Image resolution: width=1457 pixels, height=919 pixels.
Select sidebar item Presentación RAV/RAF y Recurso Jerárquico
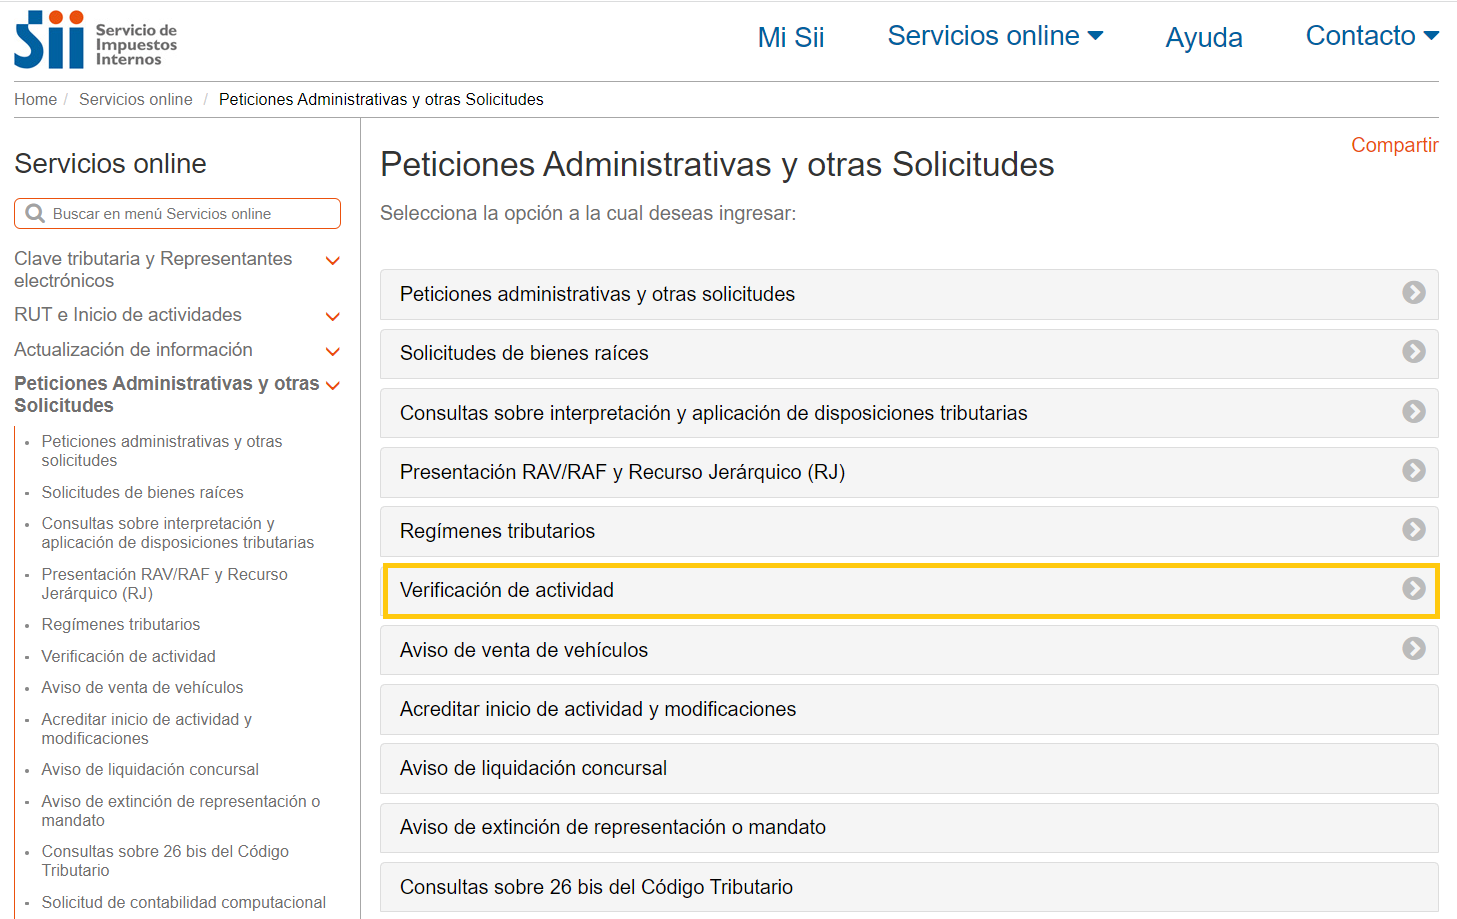164,584
